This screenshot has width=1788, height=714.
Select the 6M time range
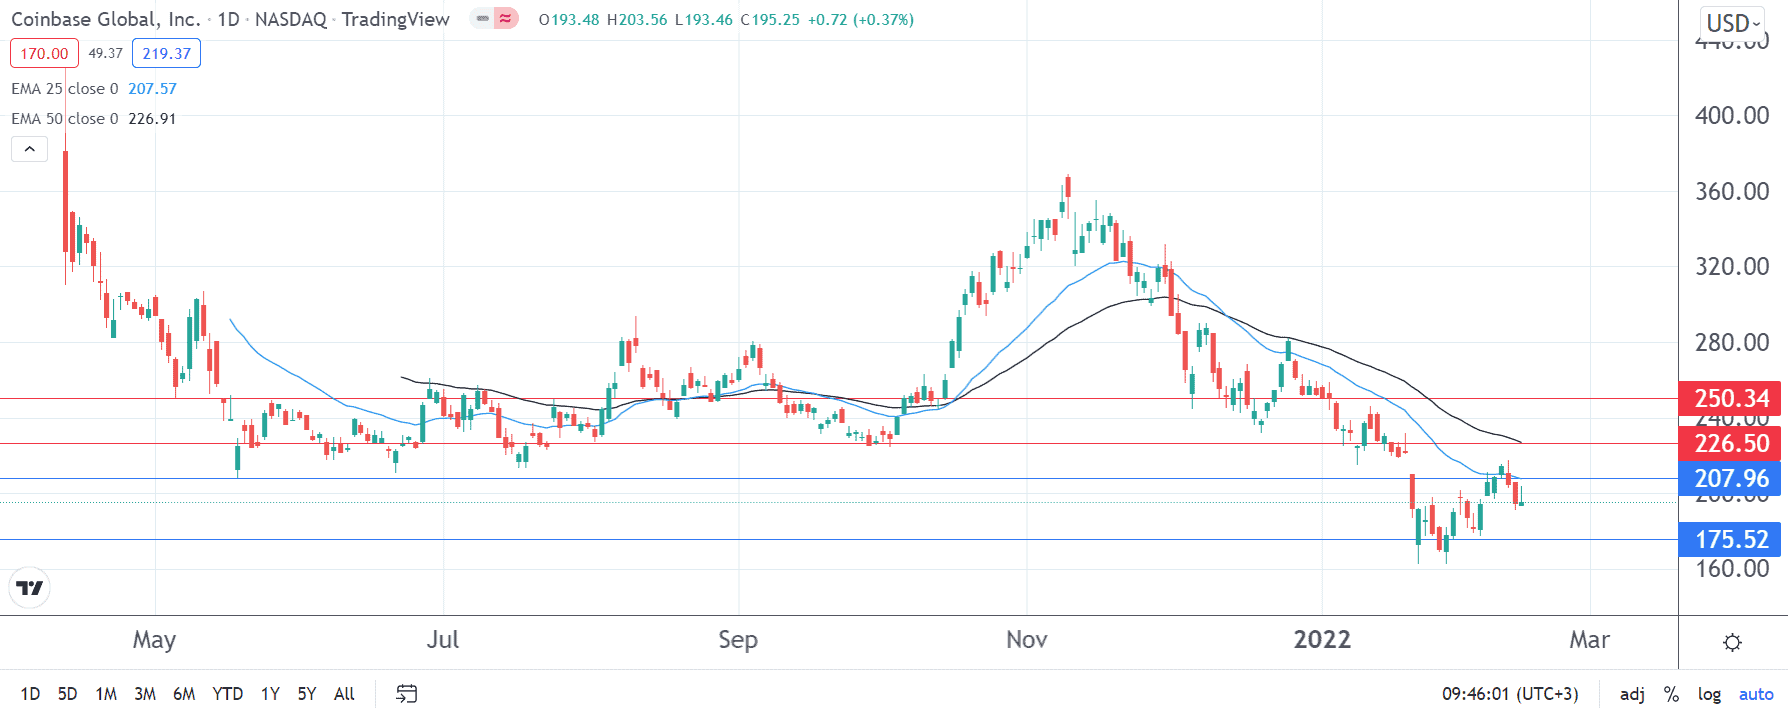pyautogui.click(x=184, y=693)
